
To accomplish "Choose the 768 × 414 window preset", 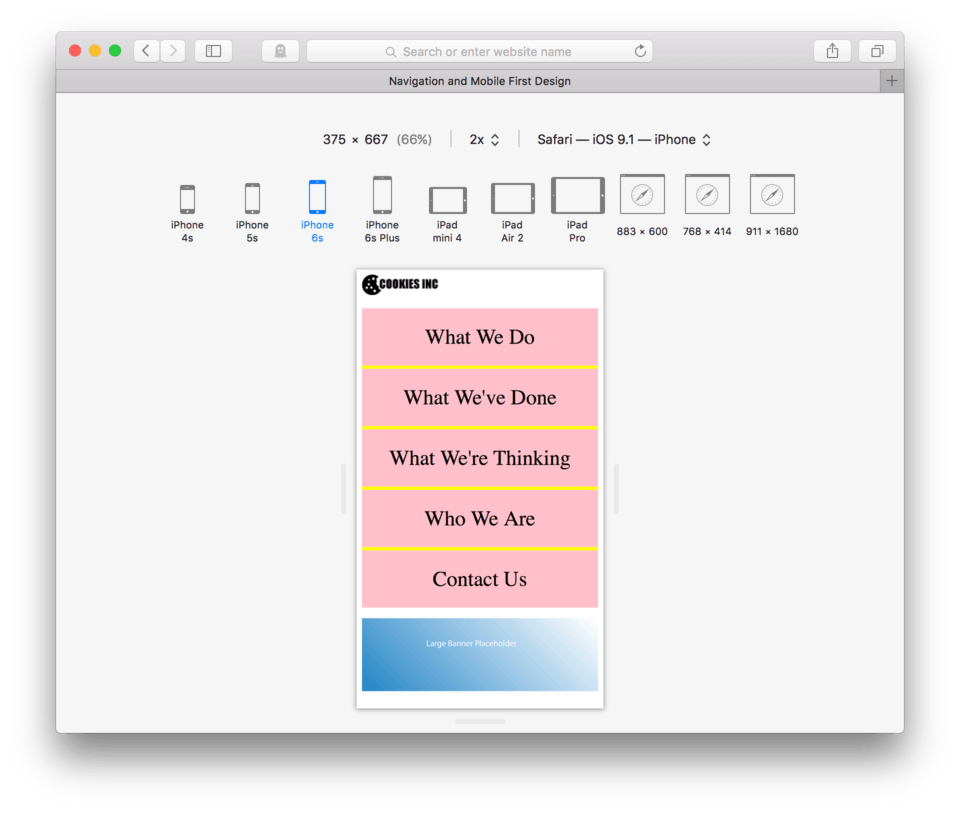I will pos(707,206).
